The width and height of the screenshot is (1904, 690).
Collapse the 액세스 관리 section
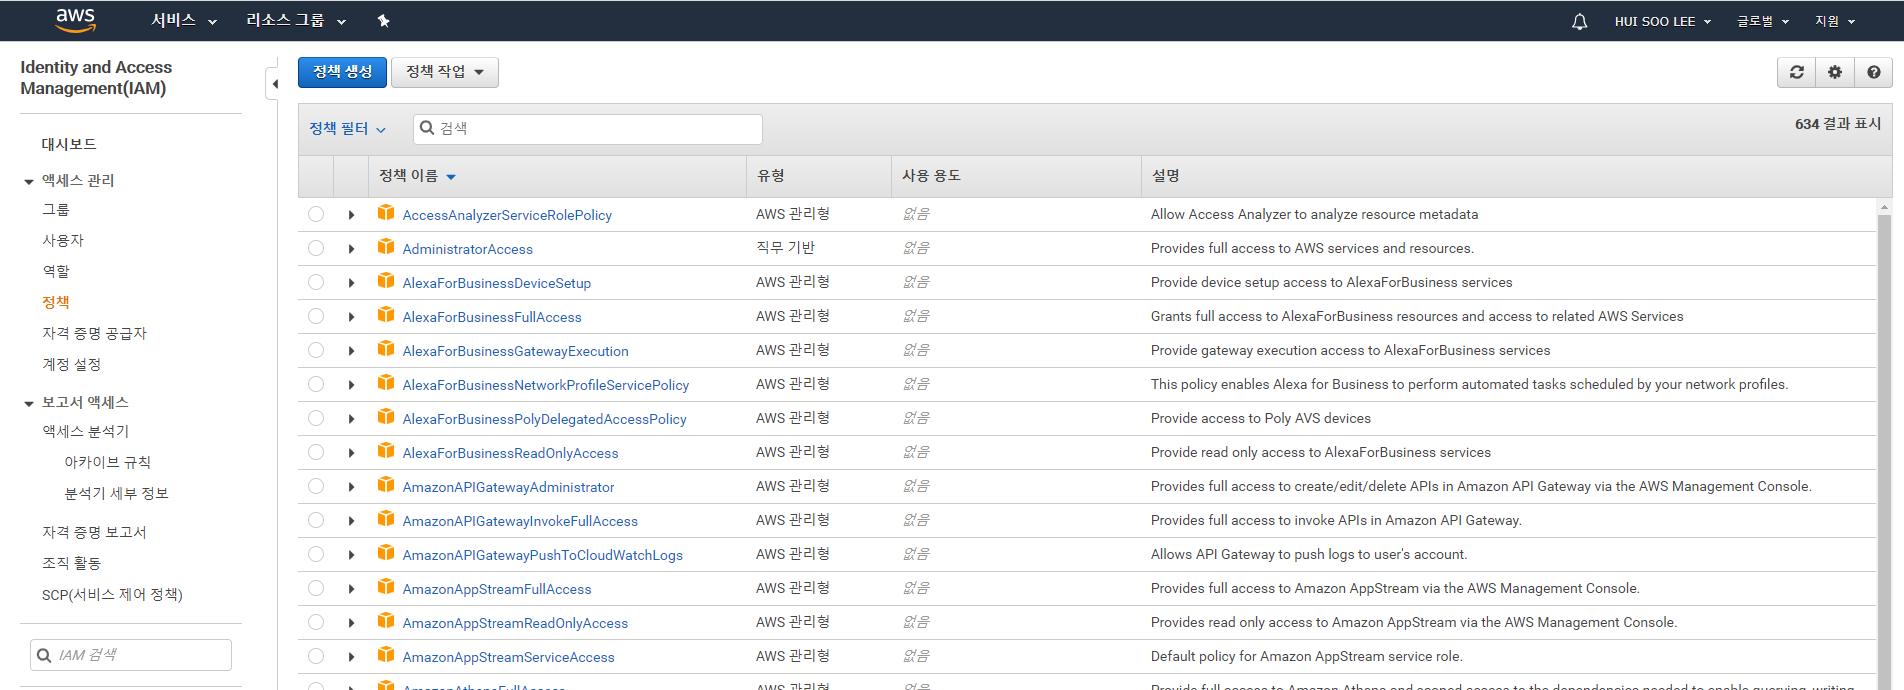pos(29,181)
